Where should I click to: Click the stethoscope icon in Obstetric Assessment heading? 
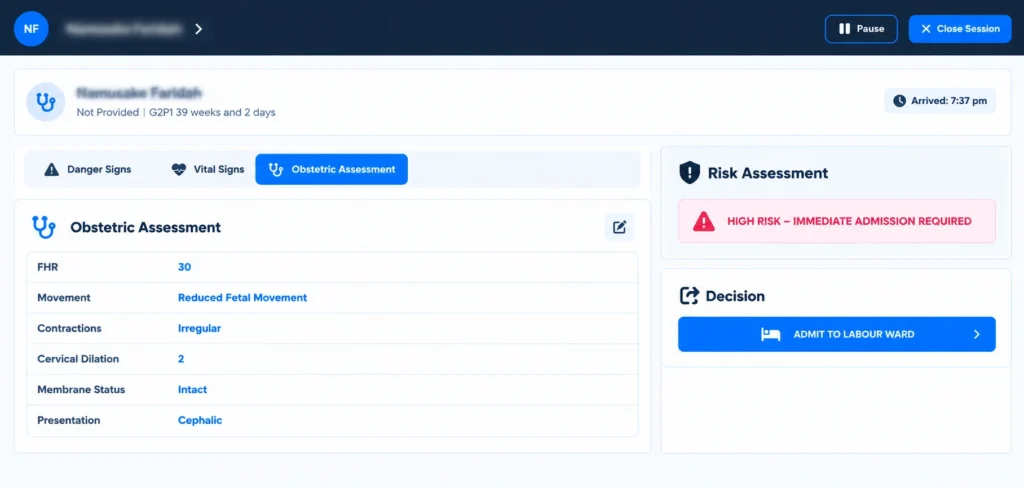(x=44, y=227)
